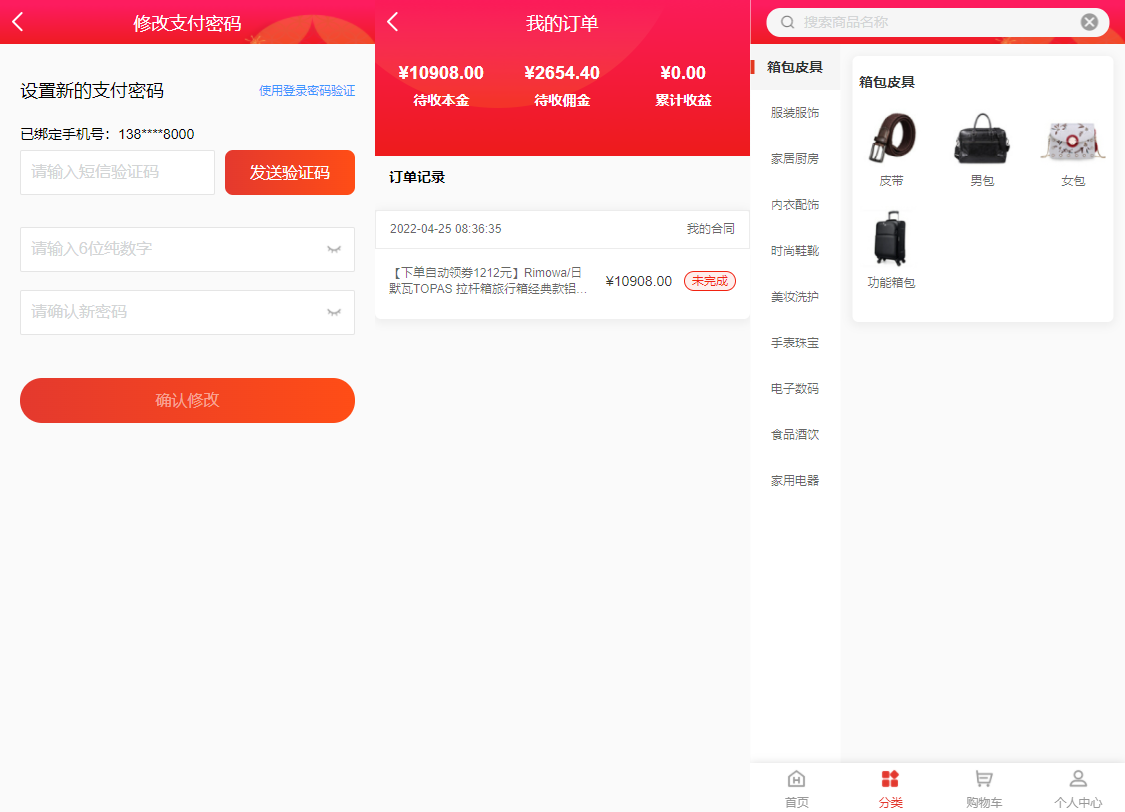Focus the 请确认新密码 field
The width and height of the screenshot is (1125, 812).
coord(187,313)
